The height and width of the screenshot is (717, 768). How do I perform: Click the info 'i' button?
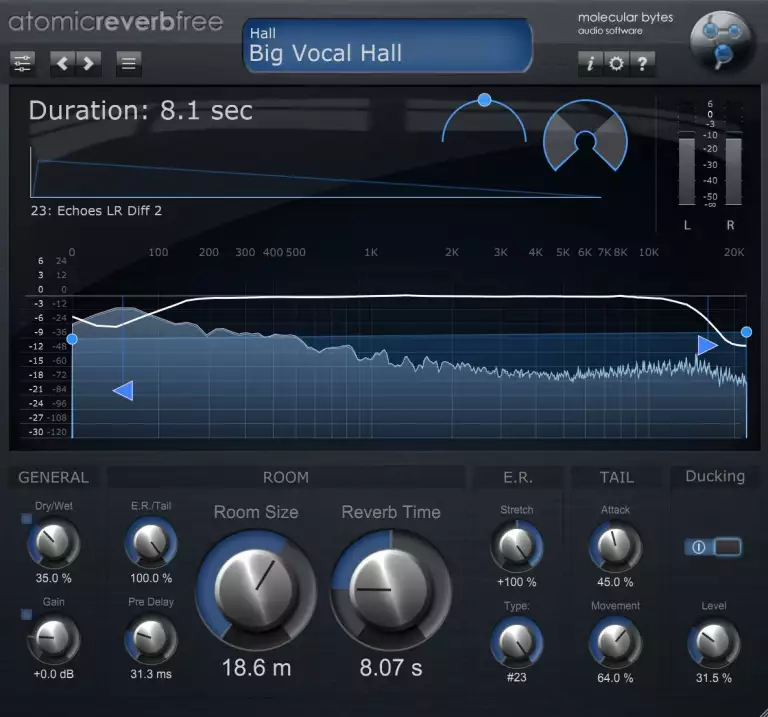point(590,64)
